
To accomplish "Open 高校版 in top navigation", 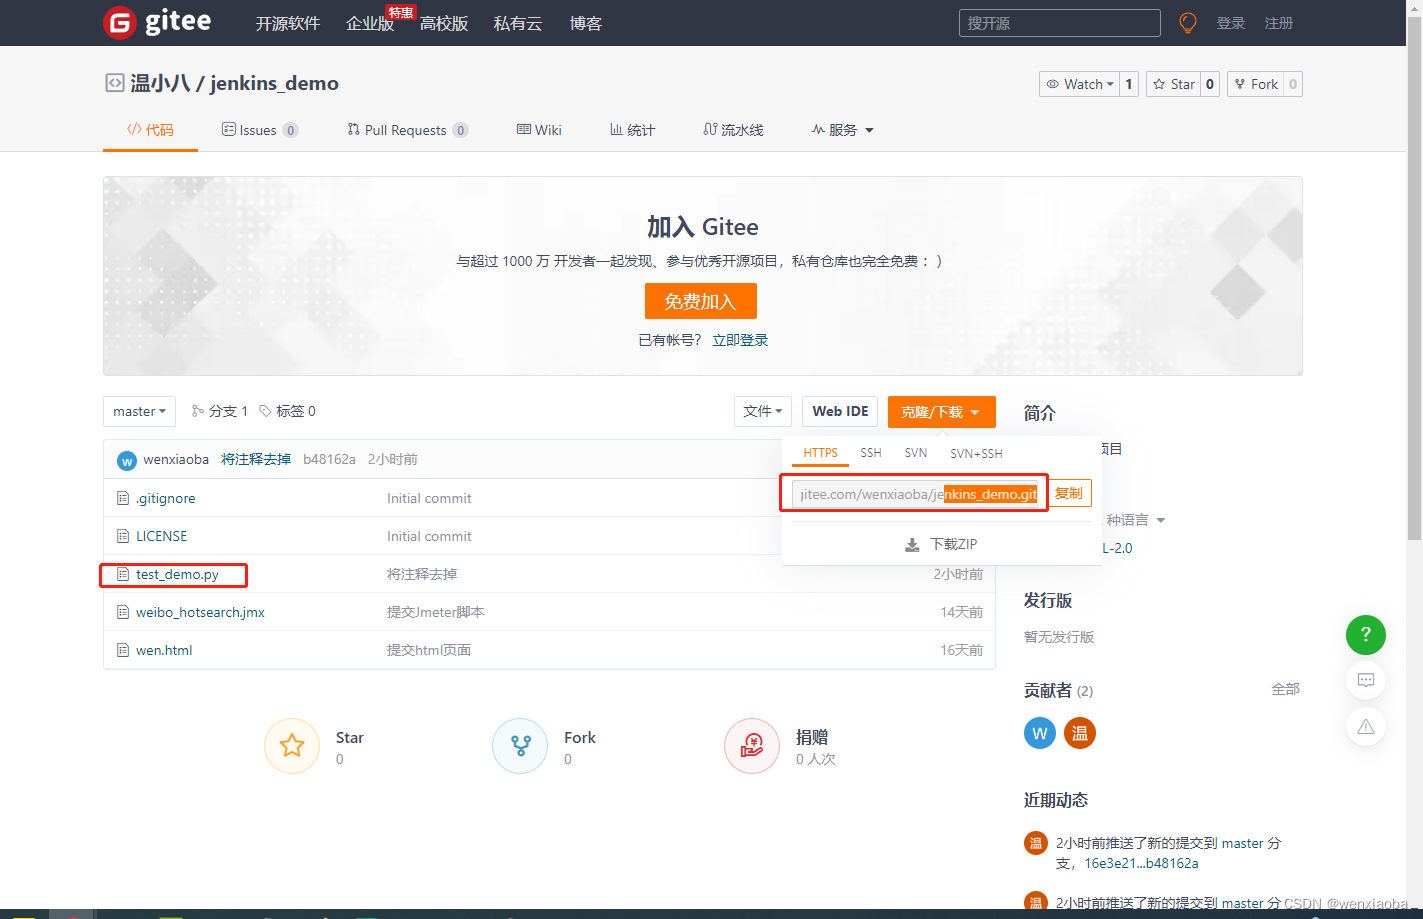I will pyautogui.click(x=444, y=23).
